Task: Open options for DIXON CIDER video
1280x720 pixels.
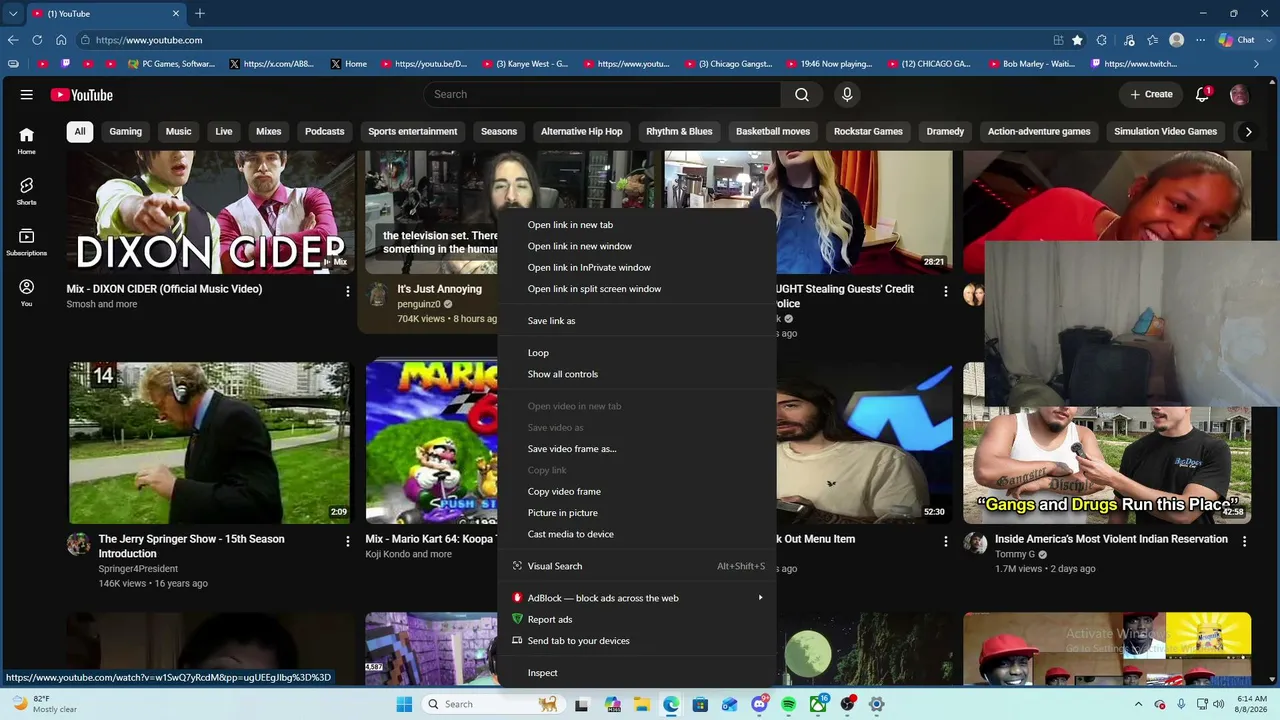Action: pyautogui.click(x=348, y=291)
